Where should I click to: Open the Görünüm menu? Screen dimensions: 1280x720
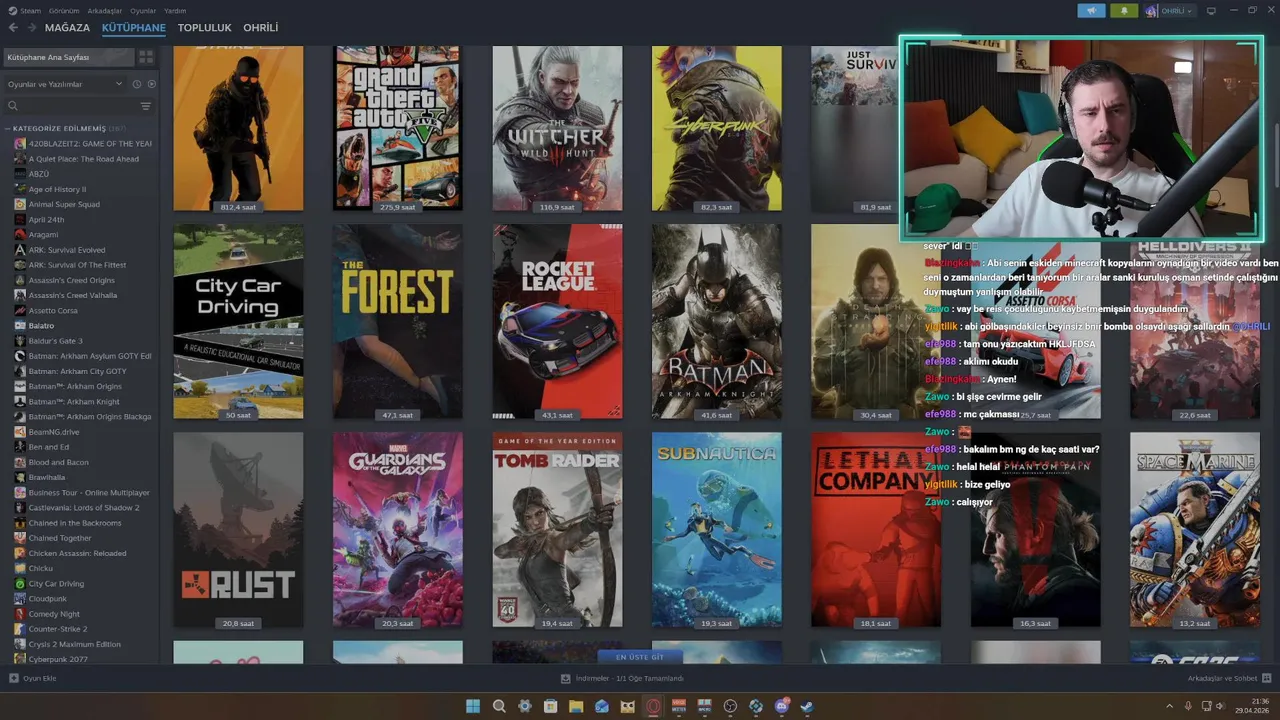point(64,11)
